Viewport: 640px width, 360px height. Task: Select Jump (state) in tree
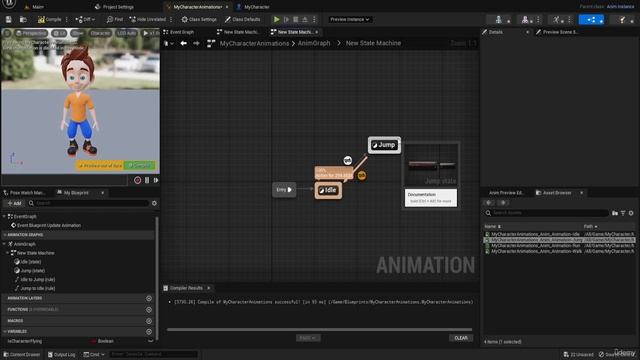(x=29, y=271)
